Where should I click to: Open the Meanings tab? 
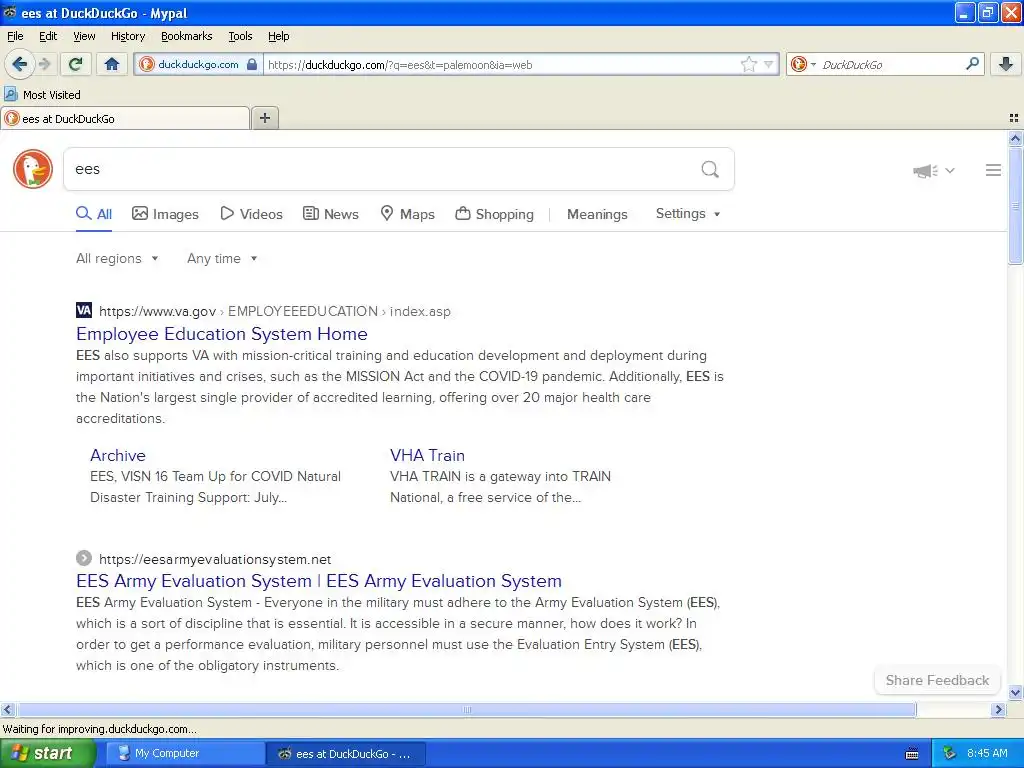click(x=597, y=214)
